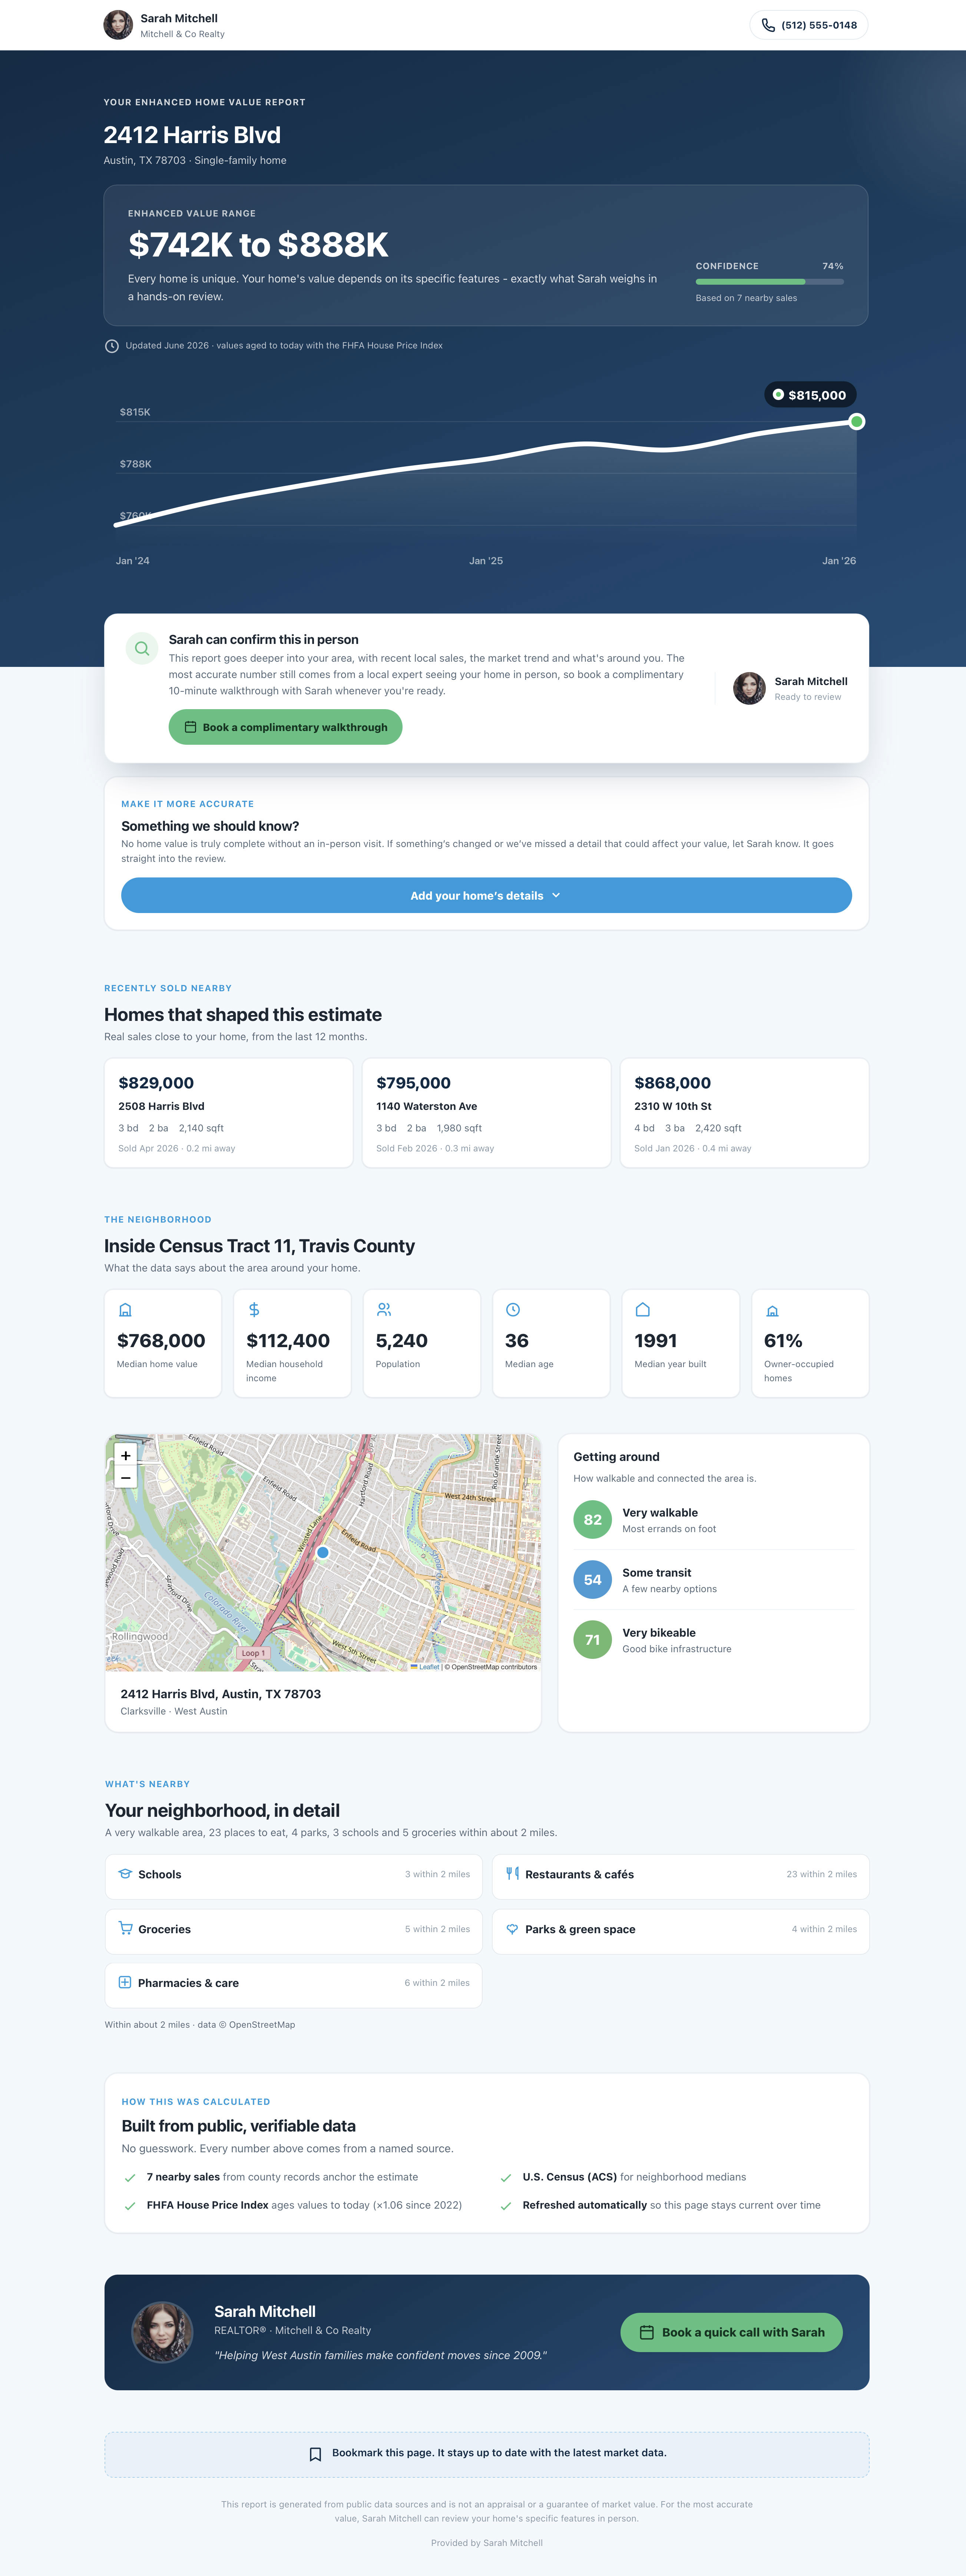The height and width of the screenshot is (2576, 966).
Task: Click the 'Provided by Sarah Mitchell' footer text
Action: click(487, 2543)
